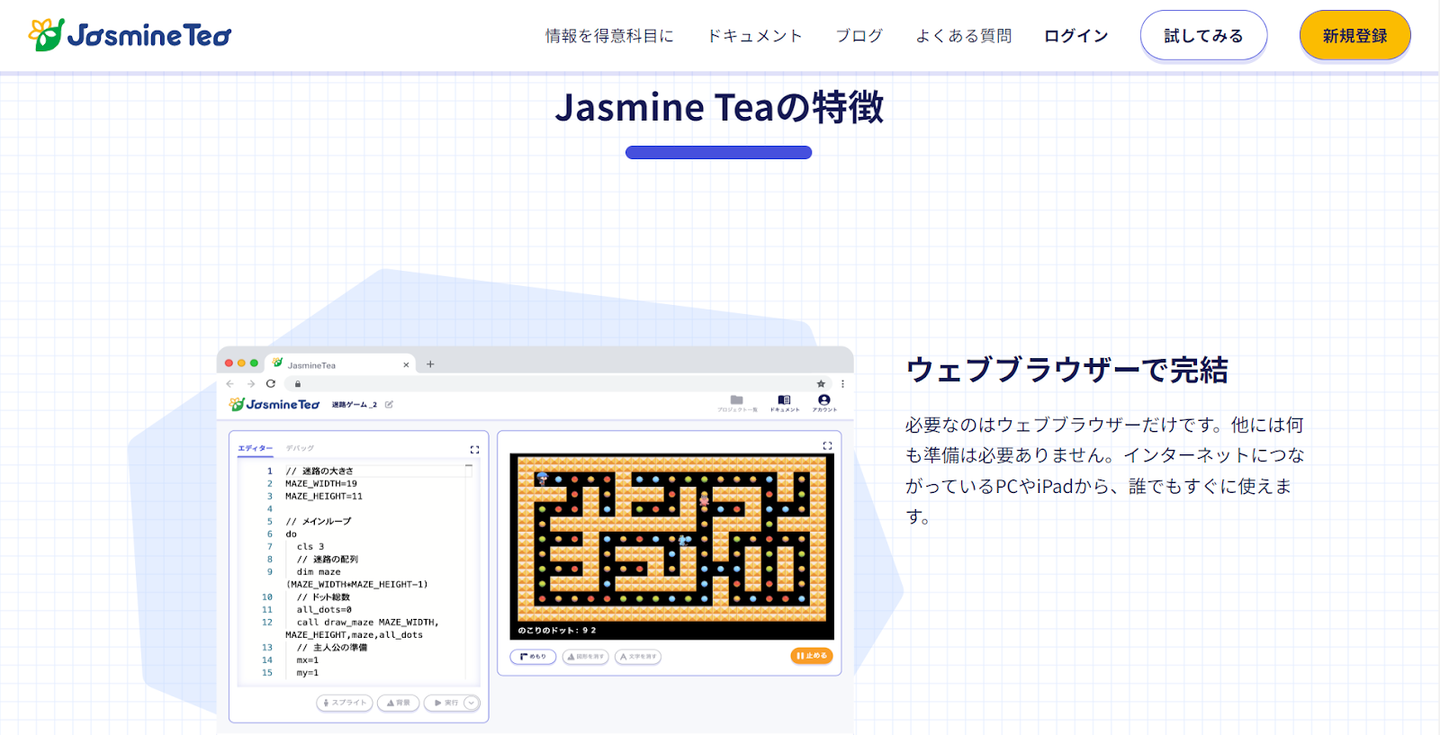Open a new tab with the plus icon

(x=430, y=364)
